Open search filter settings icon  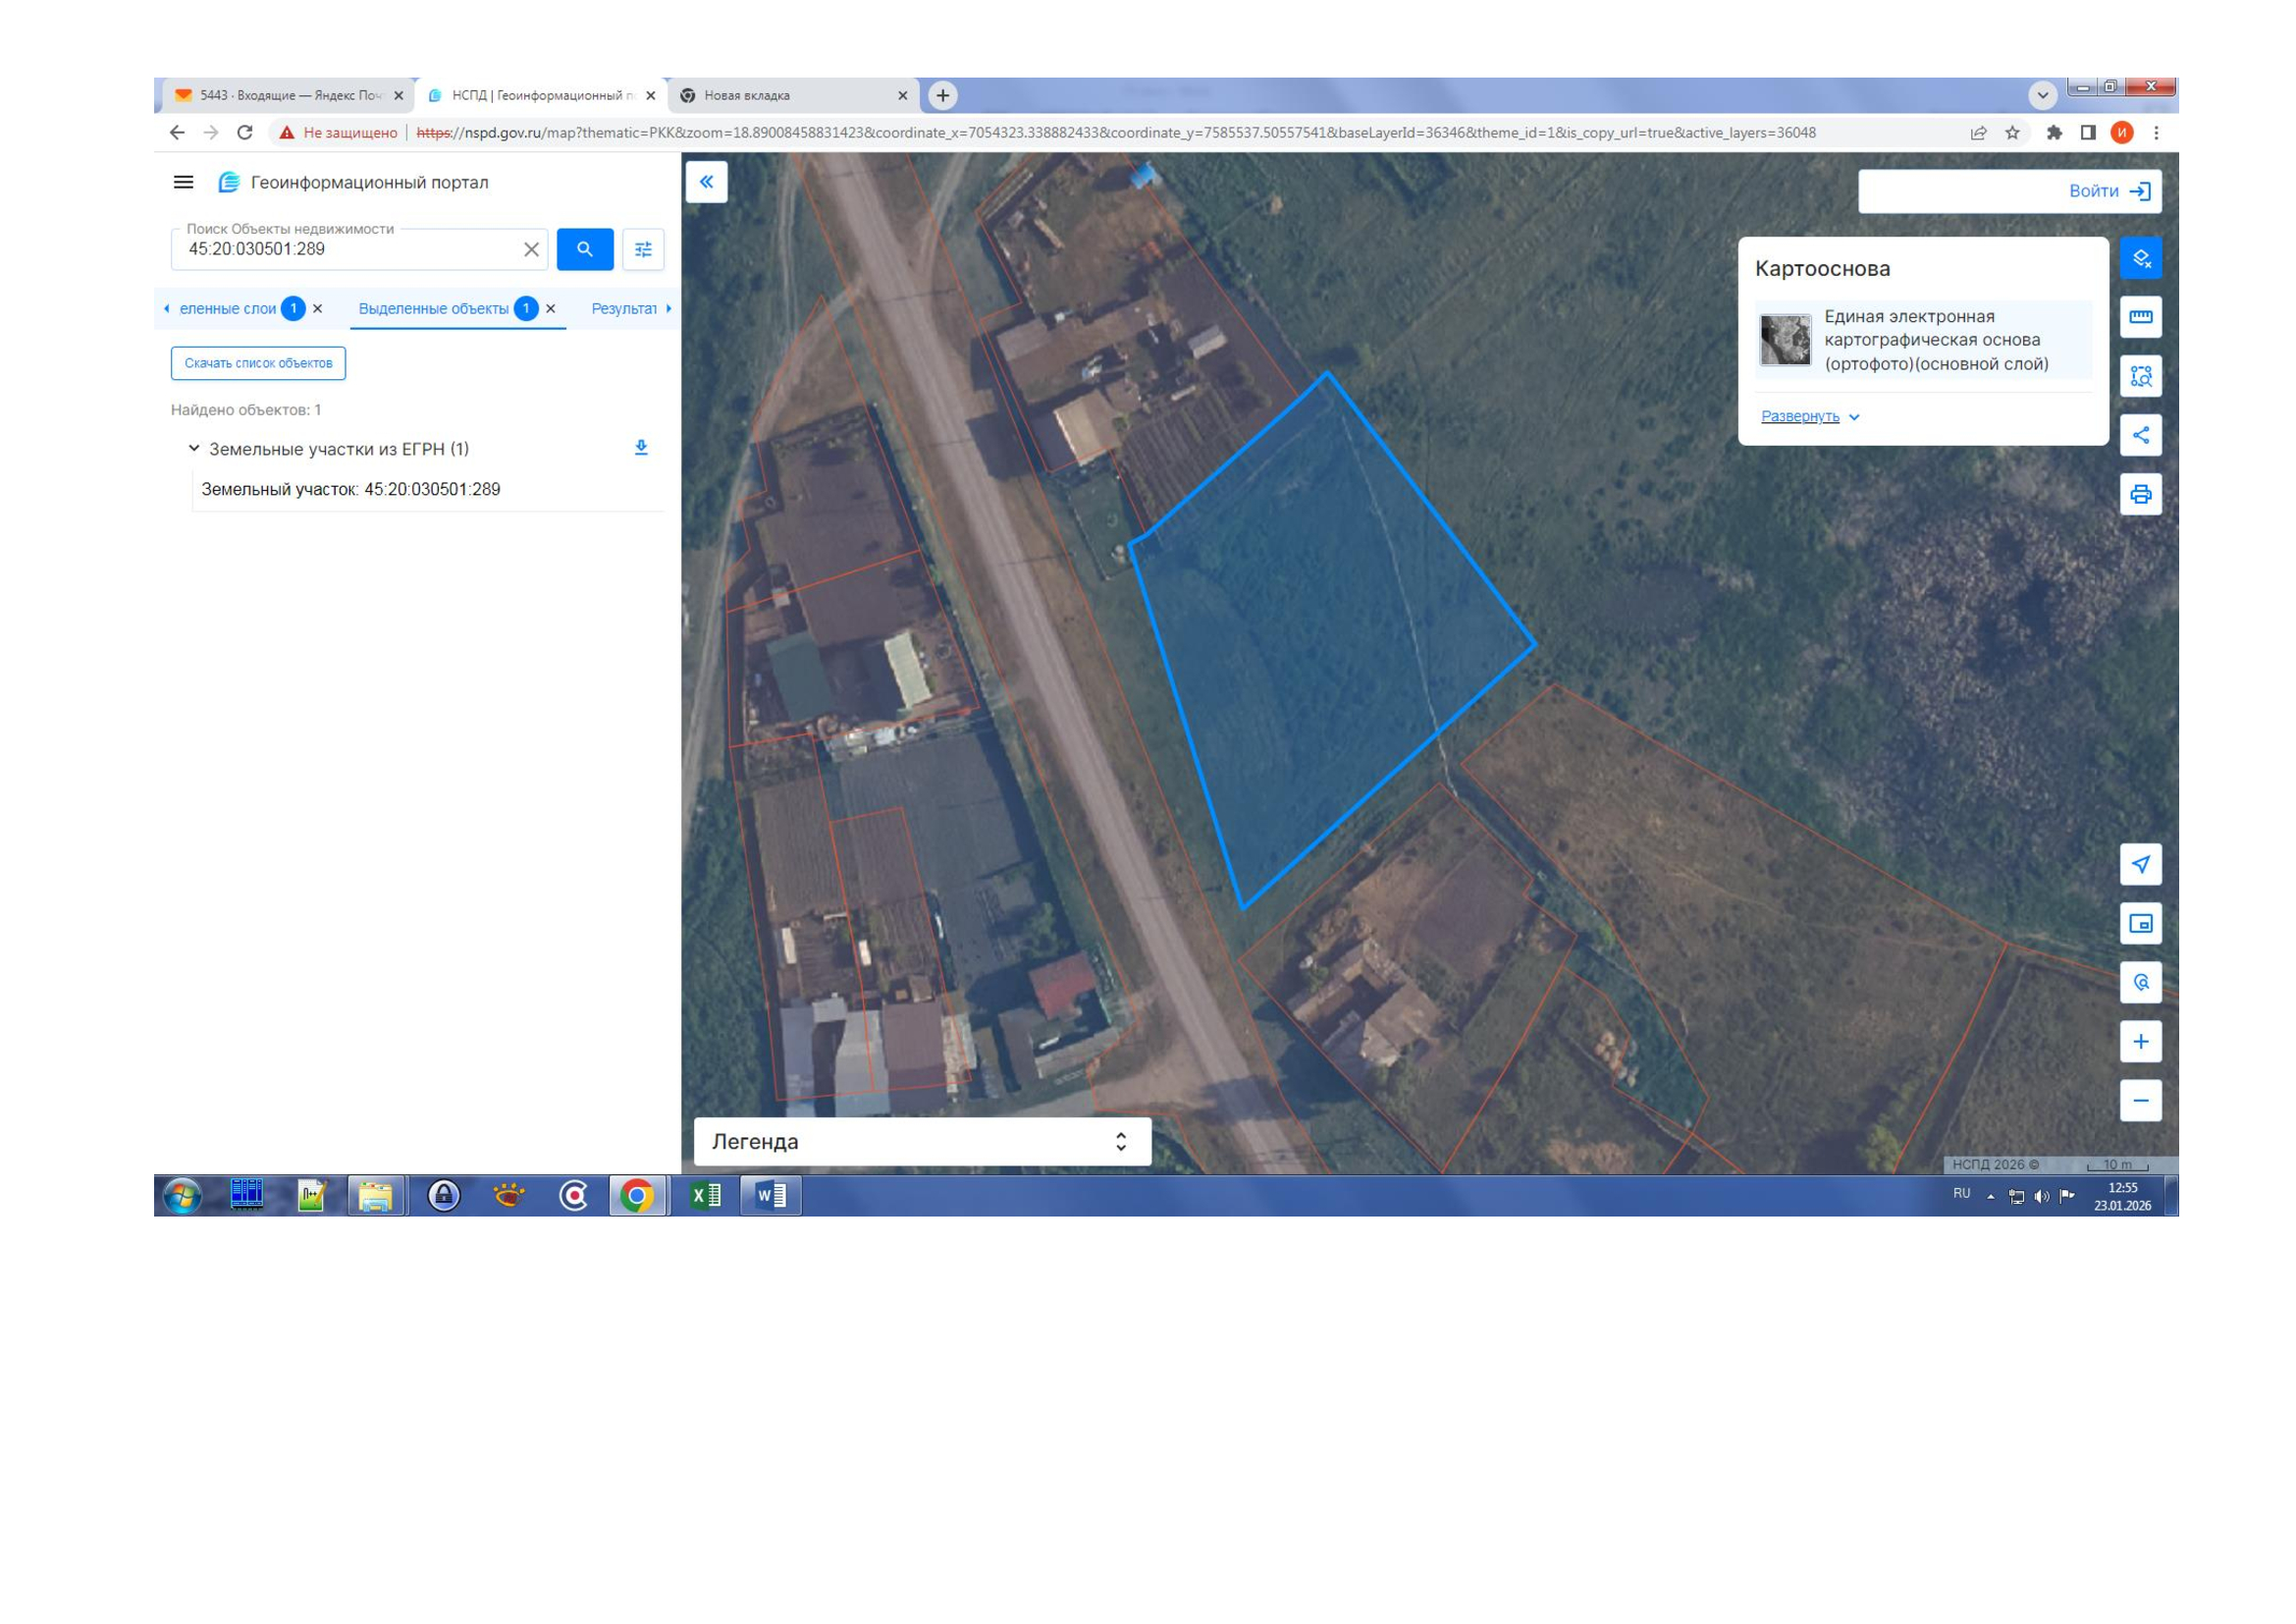(x=643, y=249)
